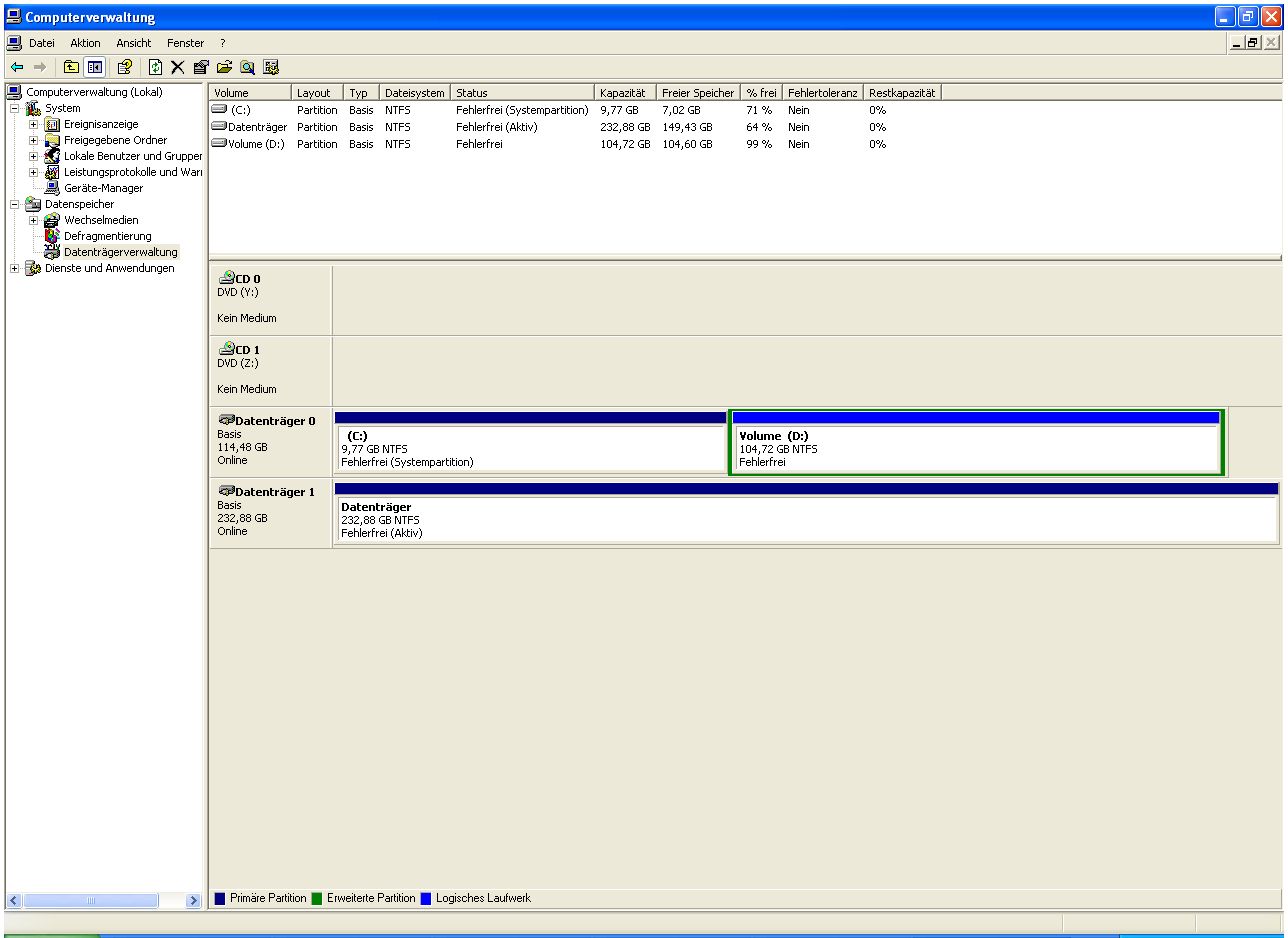The width and height of the screenshot is (1288, 938).
Task: Open the Properties toolbar icon
Action: point(201,67)
